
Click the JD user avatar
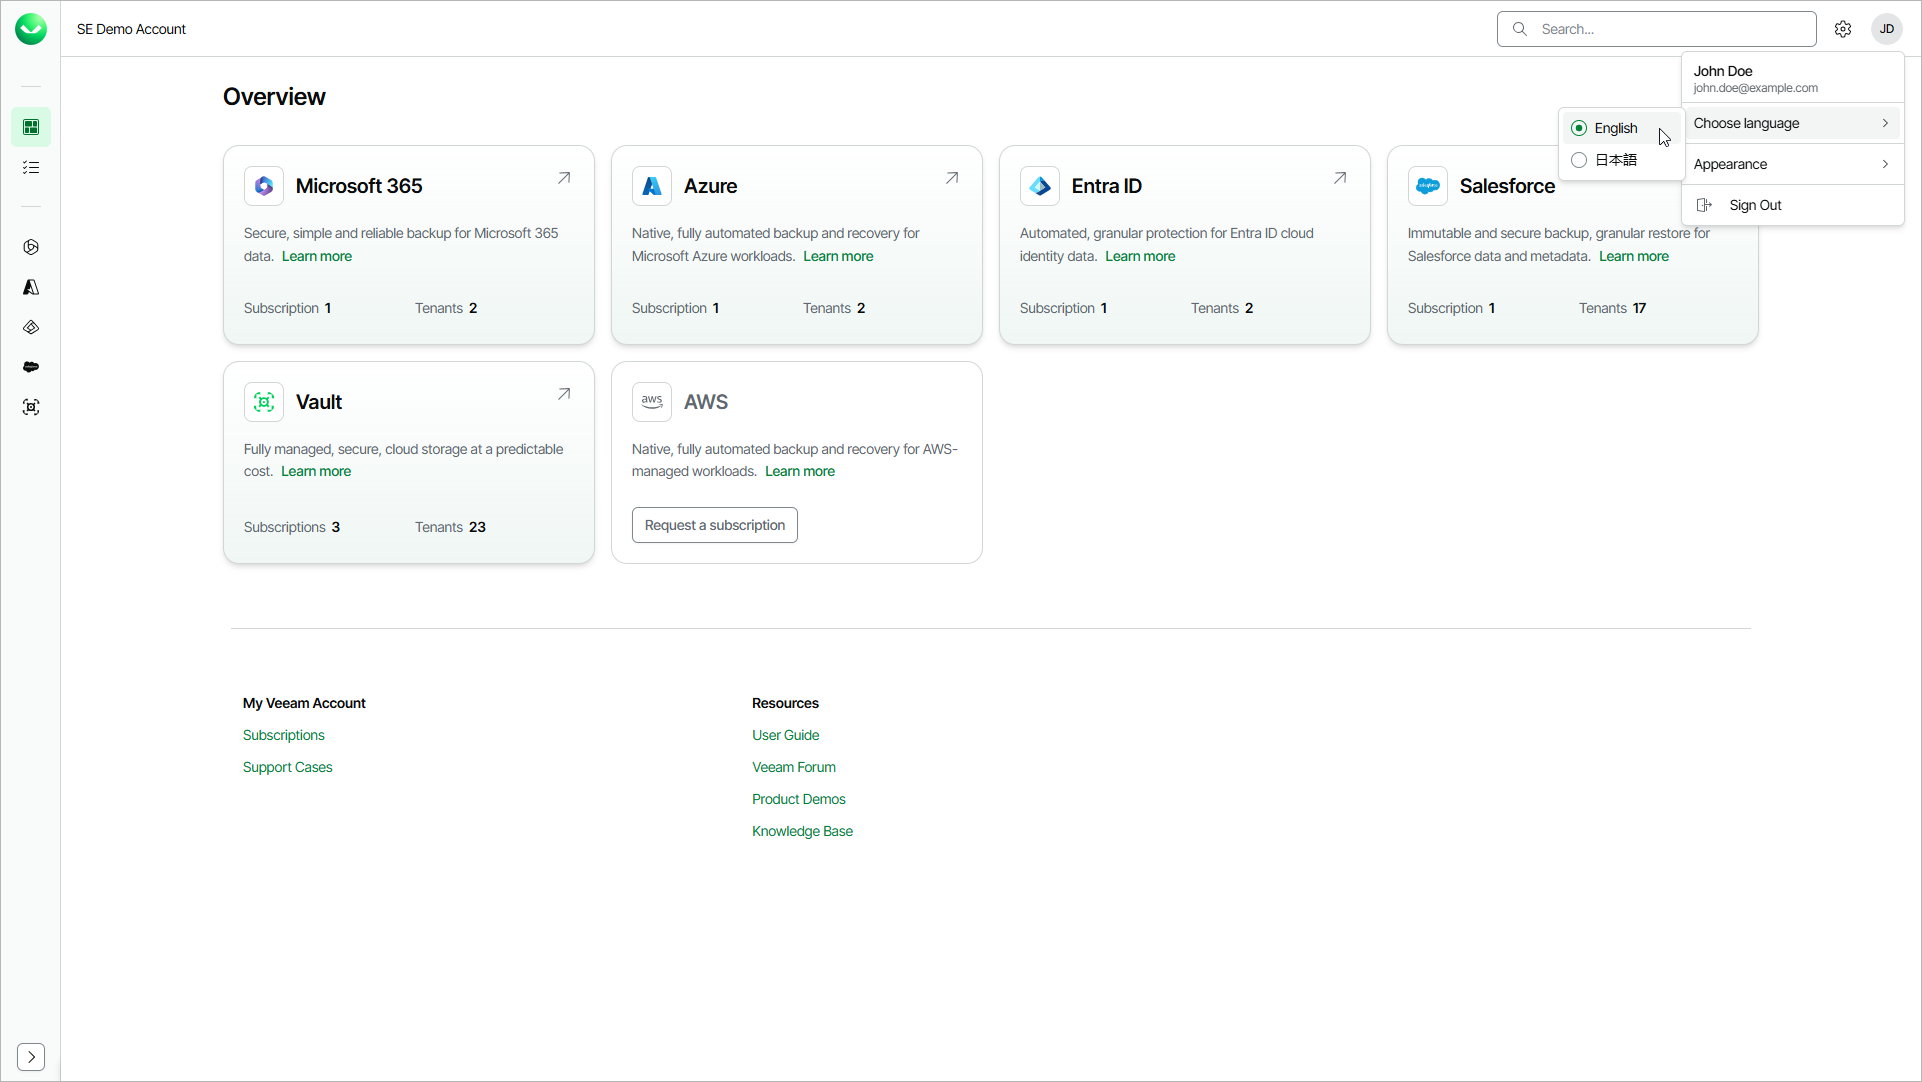tap(1887, 29)
